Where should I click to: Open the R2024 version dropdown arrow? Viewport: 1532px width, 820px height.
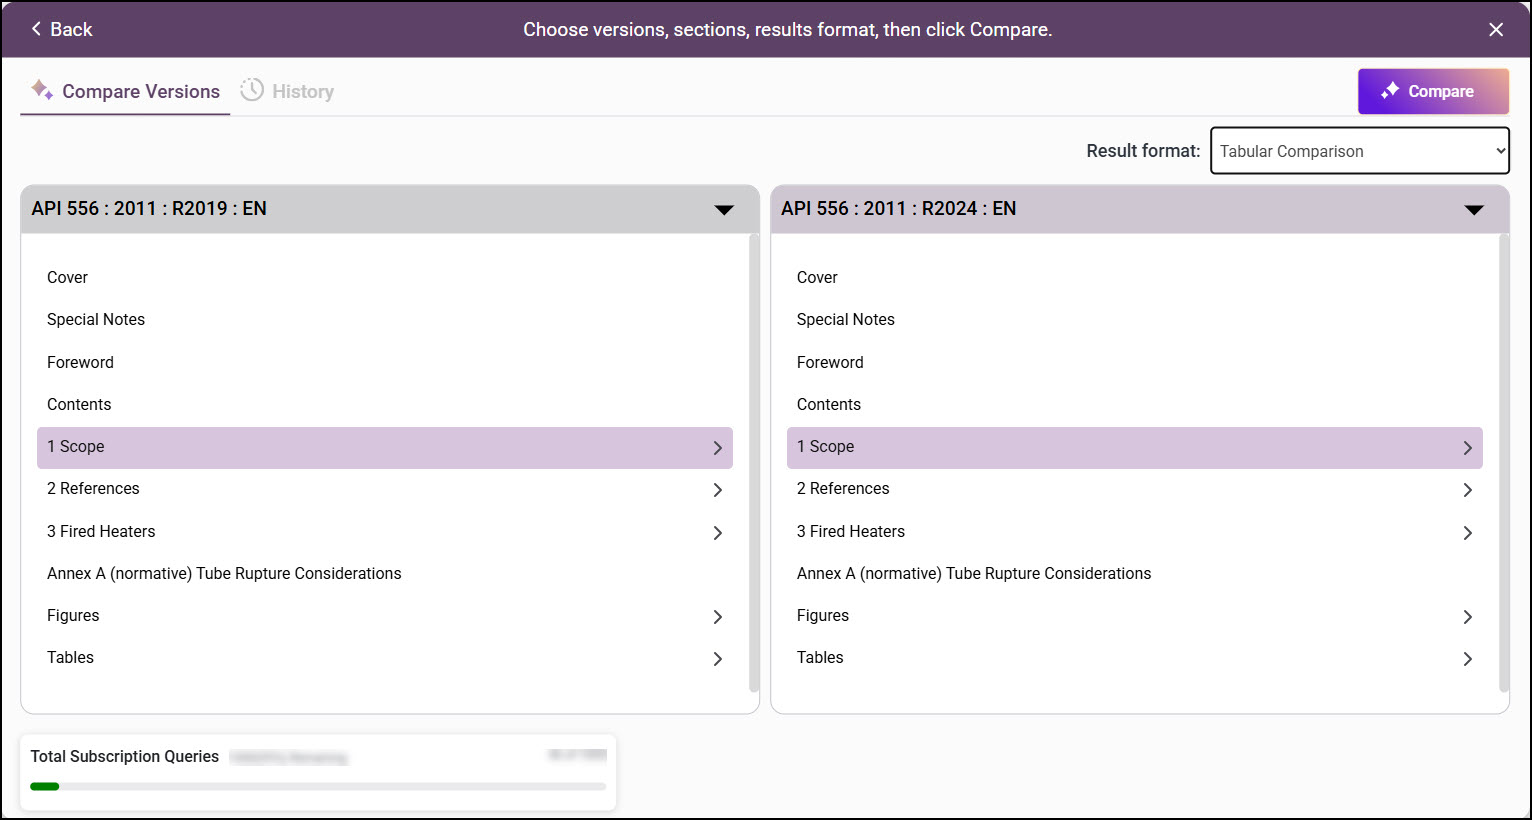[1473, 209]
